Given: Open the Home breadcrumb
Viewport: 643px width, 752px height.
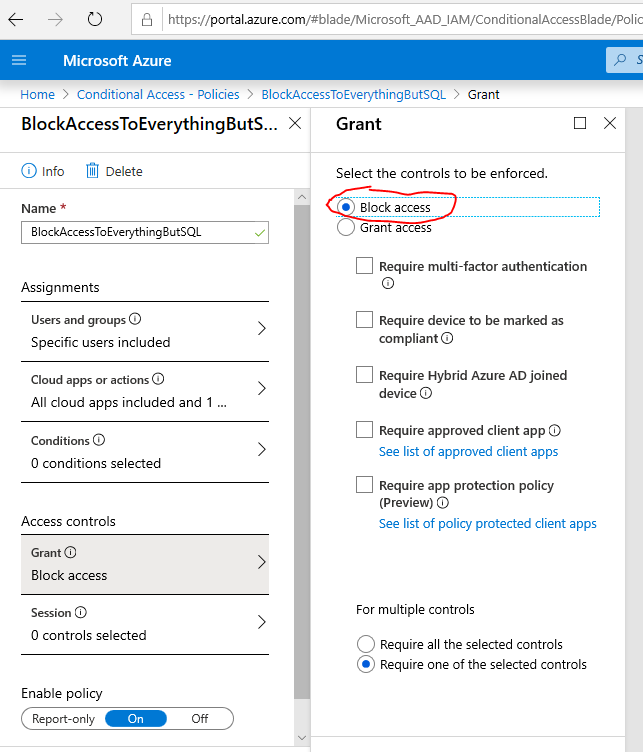Looking at the screenshot, I should (38, 95).
